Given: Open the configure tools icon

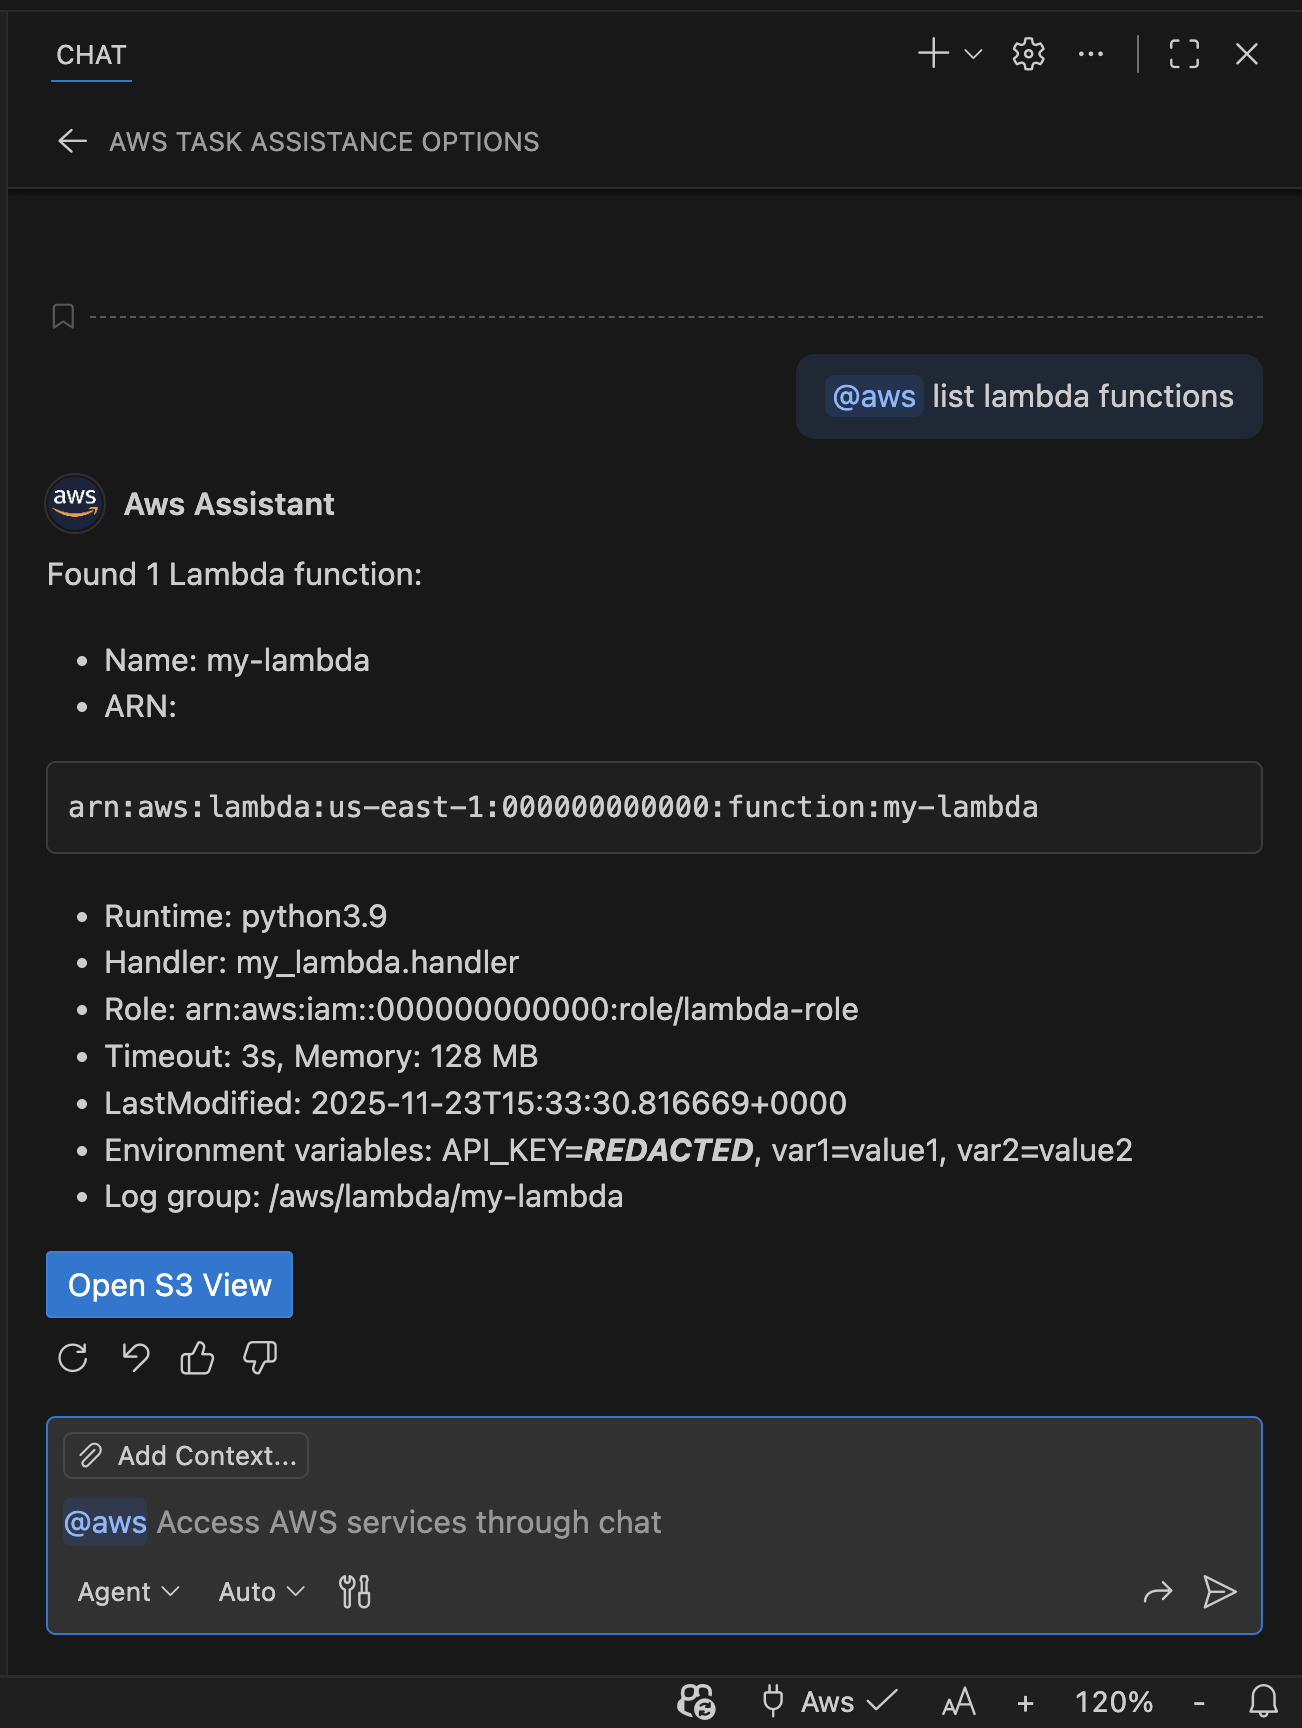Looking at the screenshot, I should pos(354,1591).
